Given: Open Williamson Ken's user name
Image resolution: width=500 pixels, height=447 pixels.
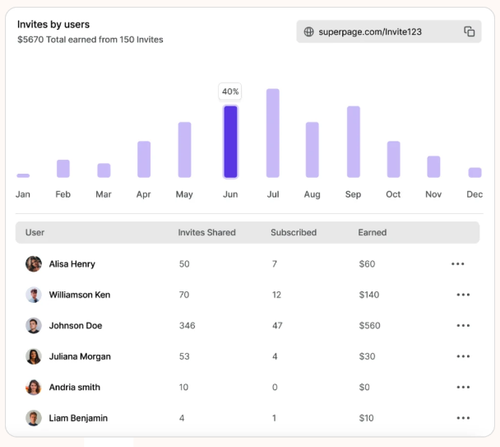Looking at the screenshot, I should click(x=79, y=295).
